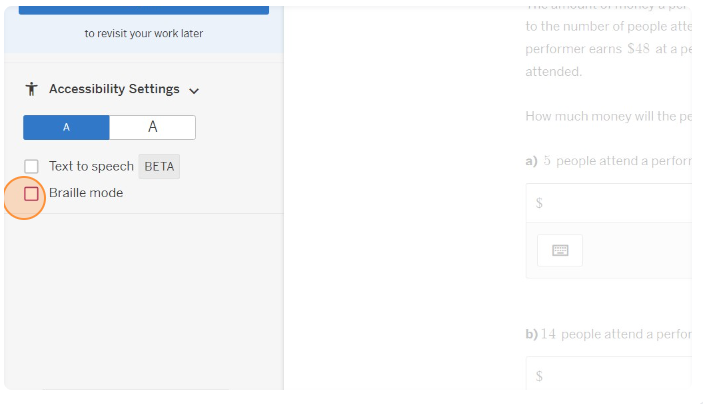Select the small font size A

(x=66, y=127)
